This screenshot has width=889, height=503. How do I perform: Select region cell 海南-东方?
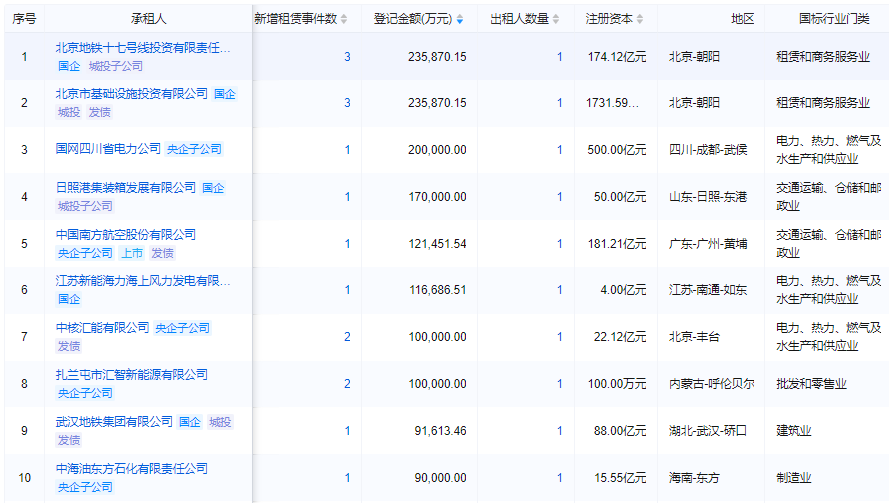(x=694, y=478)
